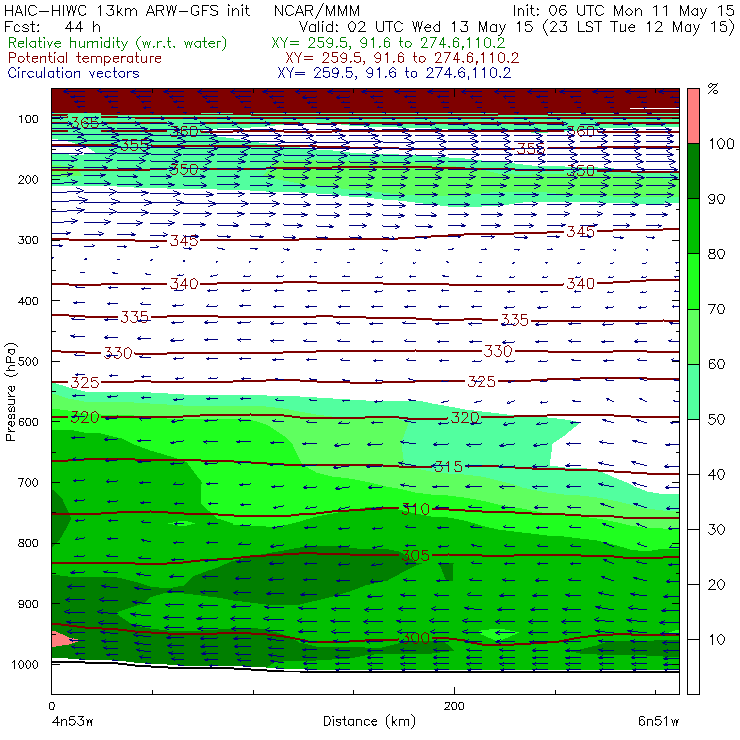Click the '%' unit label above color bar

pos(713,89)
